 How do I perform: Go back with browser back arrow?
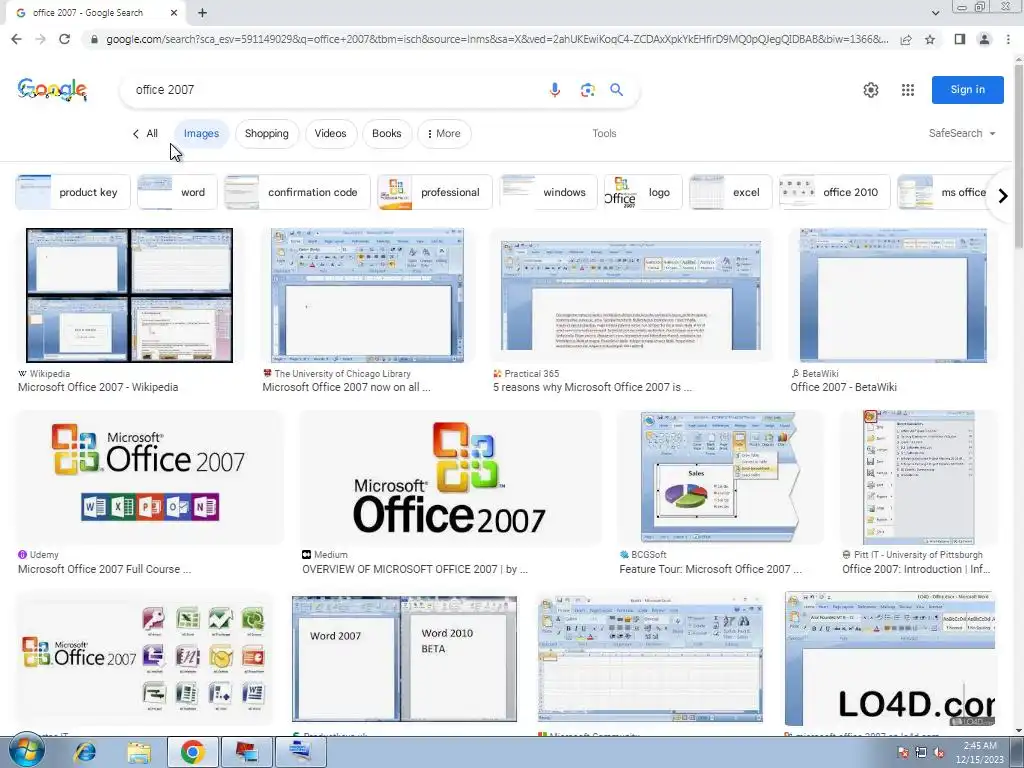(x=16, y=39)
